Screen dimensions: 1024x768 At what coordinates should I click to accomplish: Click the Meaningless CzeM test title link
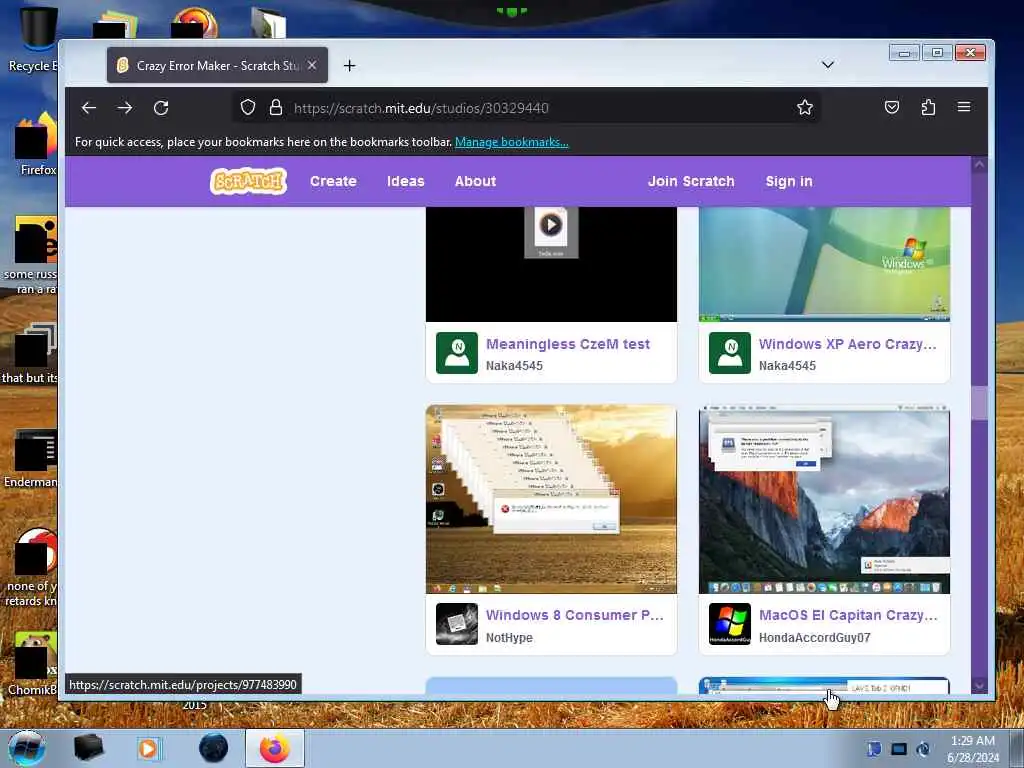tap(568, 344)
